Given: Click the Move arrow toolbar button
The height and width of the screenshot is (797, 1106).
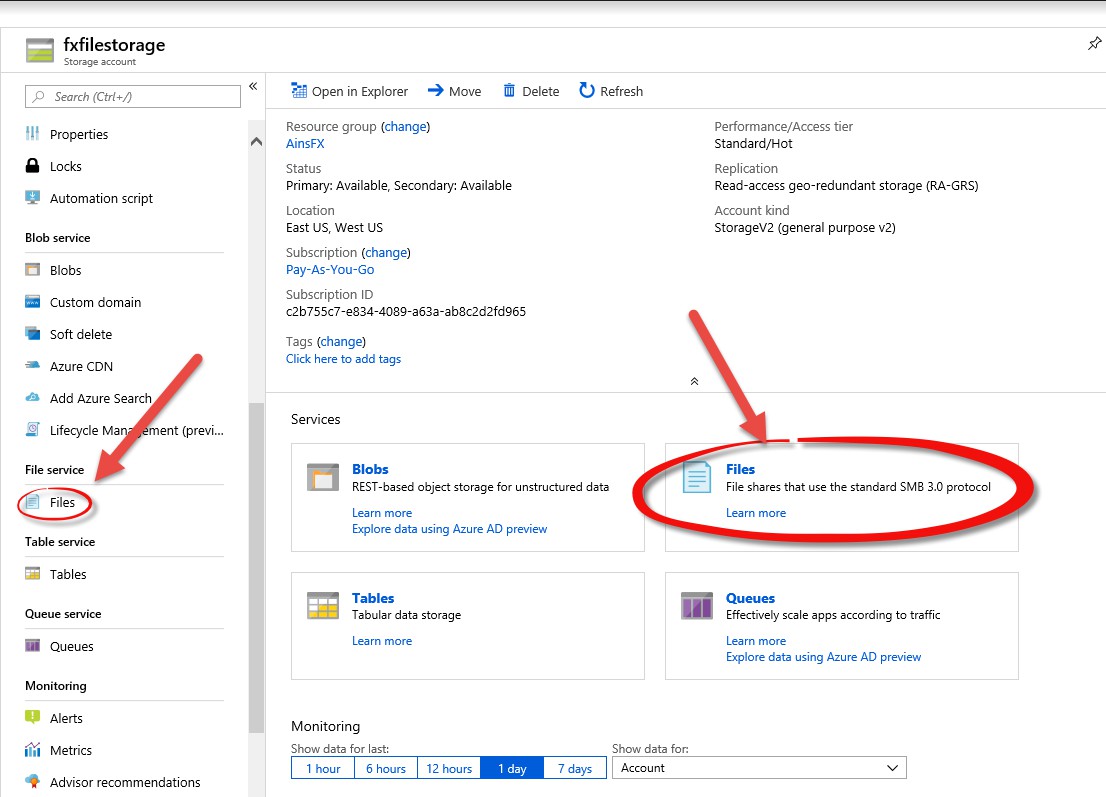Looking at the screenshot, I should click(455, 91).
